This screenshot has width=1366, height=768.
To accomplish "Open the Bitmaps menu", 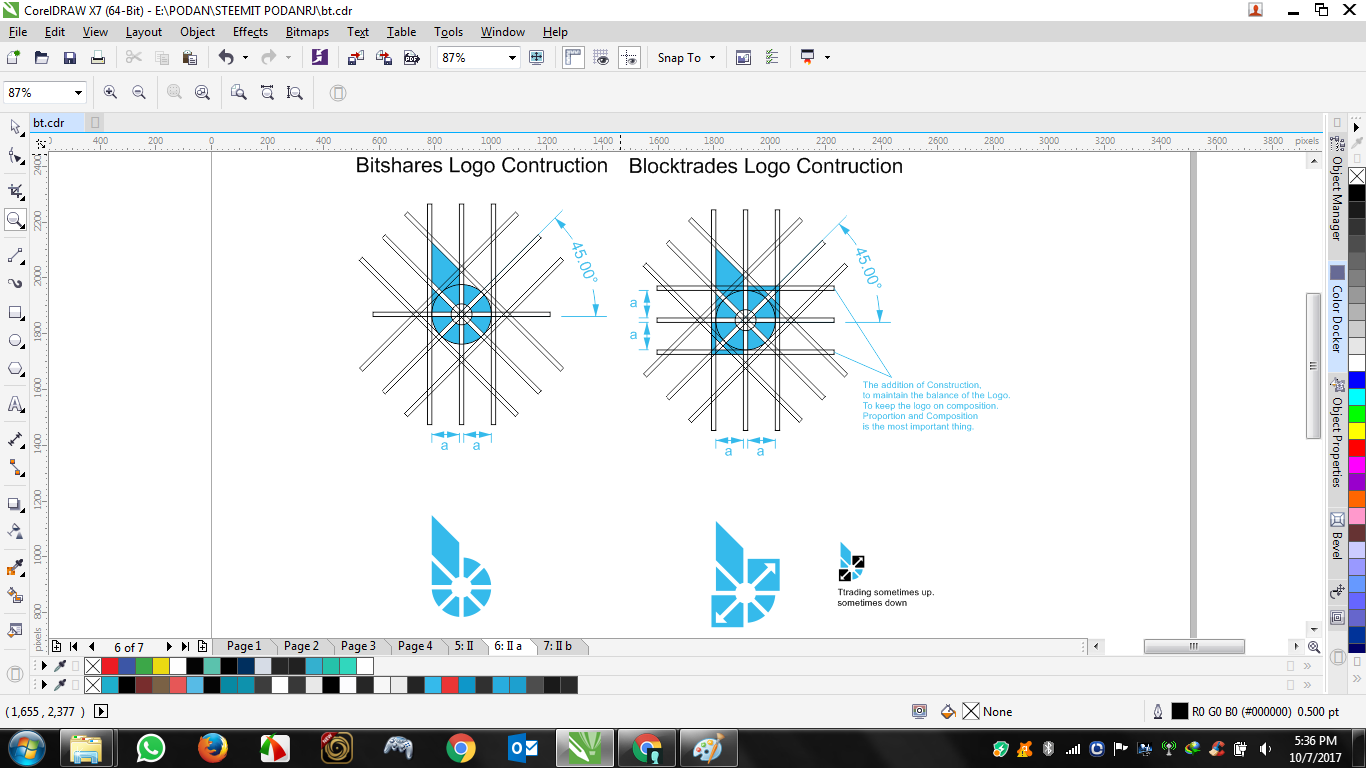I will coord(307,32).
